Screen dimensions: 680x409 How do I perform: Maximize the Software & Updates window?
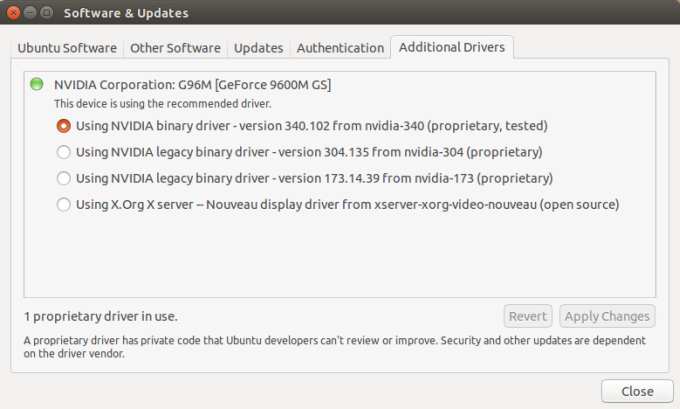[x=47, y=13]
